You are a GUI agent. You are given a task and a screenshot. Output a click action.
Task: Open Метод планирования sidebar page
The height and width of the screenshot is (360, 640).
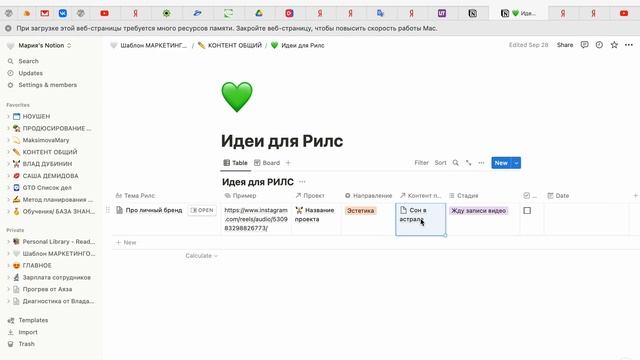pyautogui.click(x=53, y=200)
